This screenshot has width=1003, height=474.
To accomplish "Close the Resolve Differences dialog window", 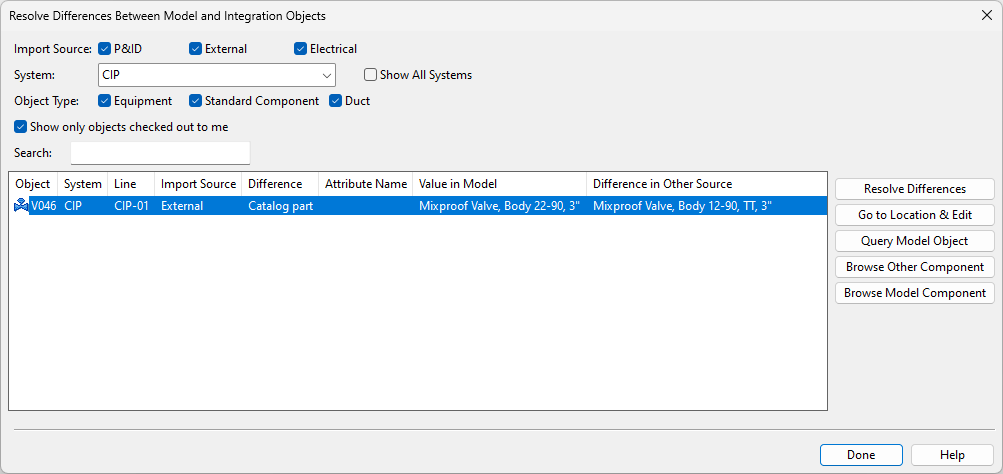I will click(986, 16).
